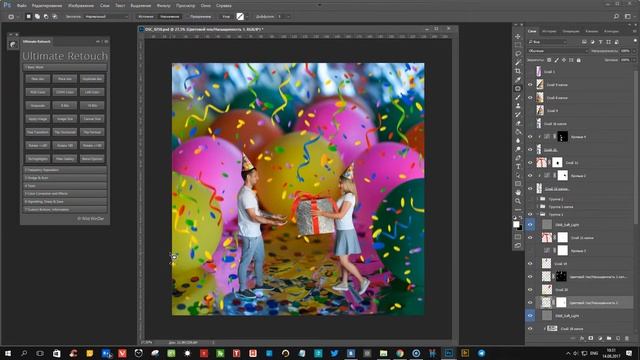Image resolution: width=640 pixels, height=360 pixels.
Task: Select the Eyedropper tool
Action: [518, 80]
